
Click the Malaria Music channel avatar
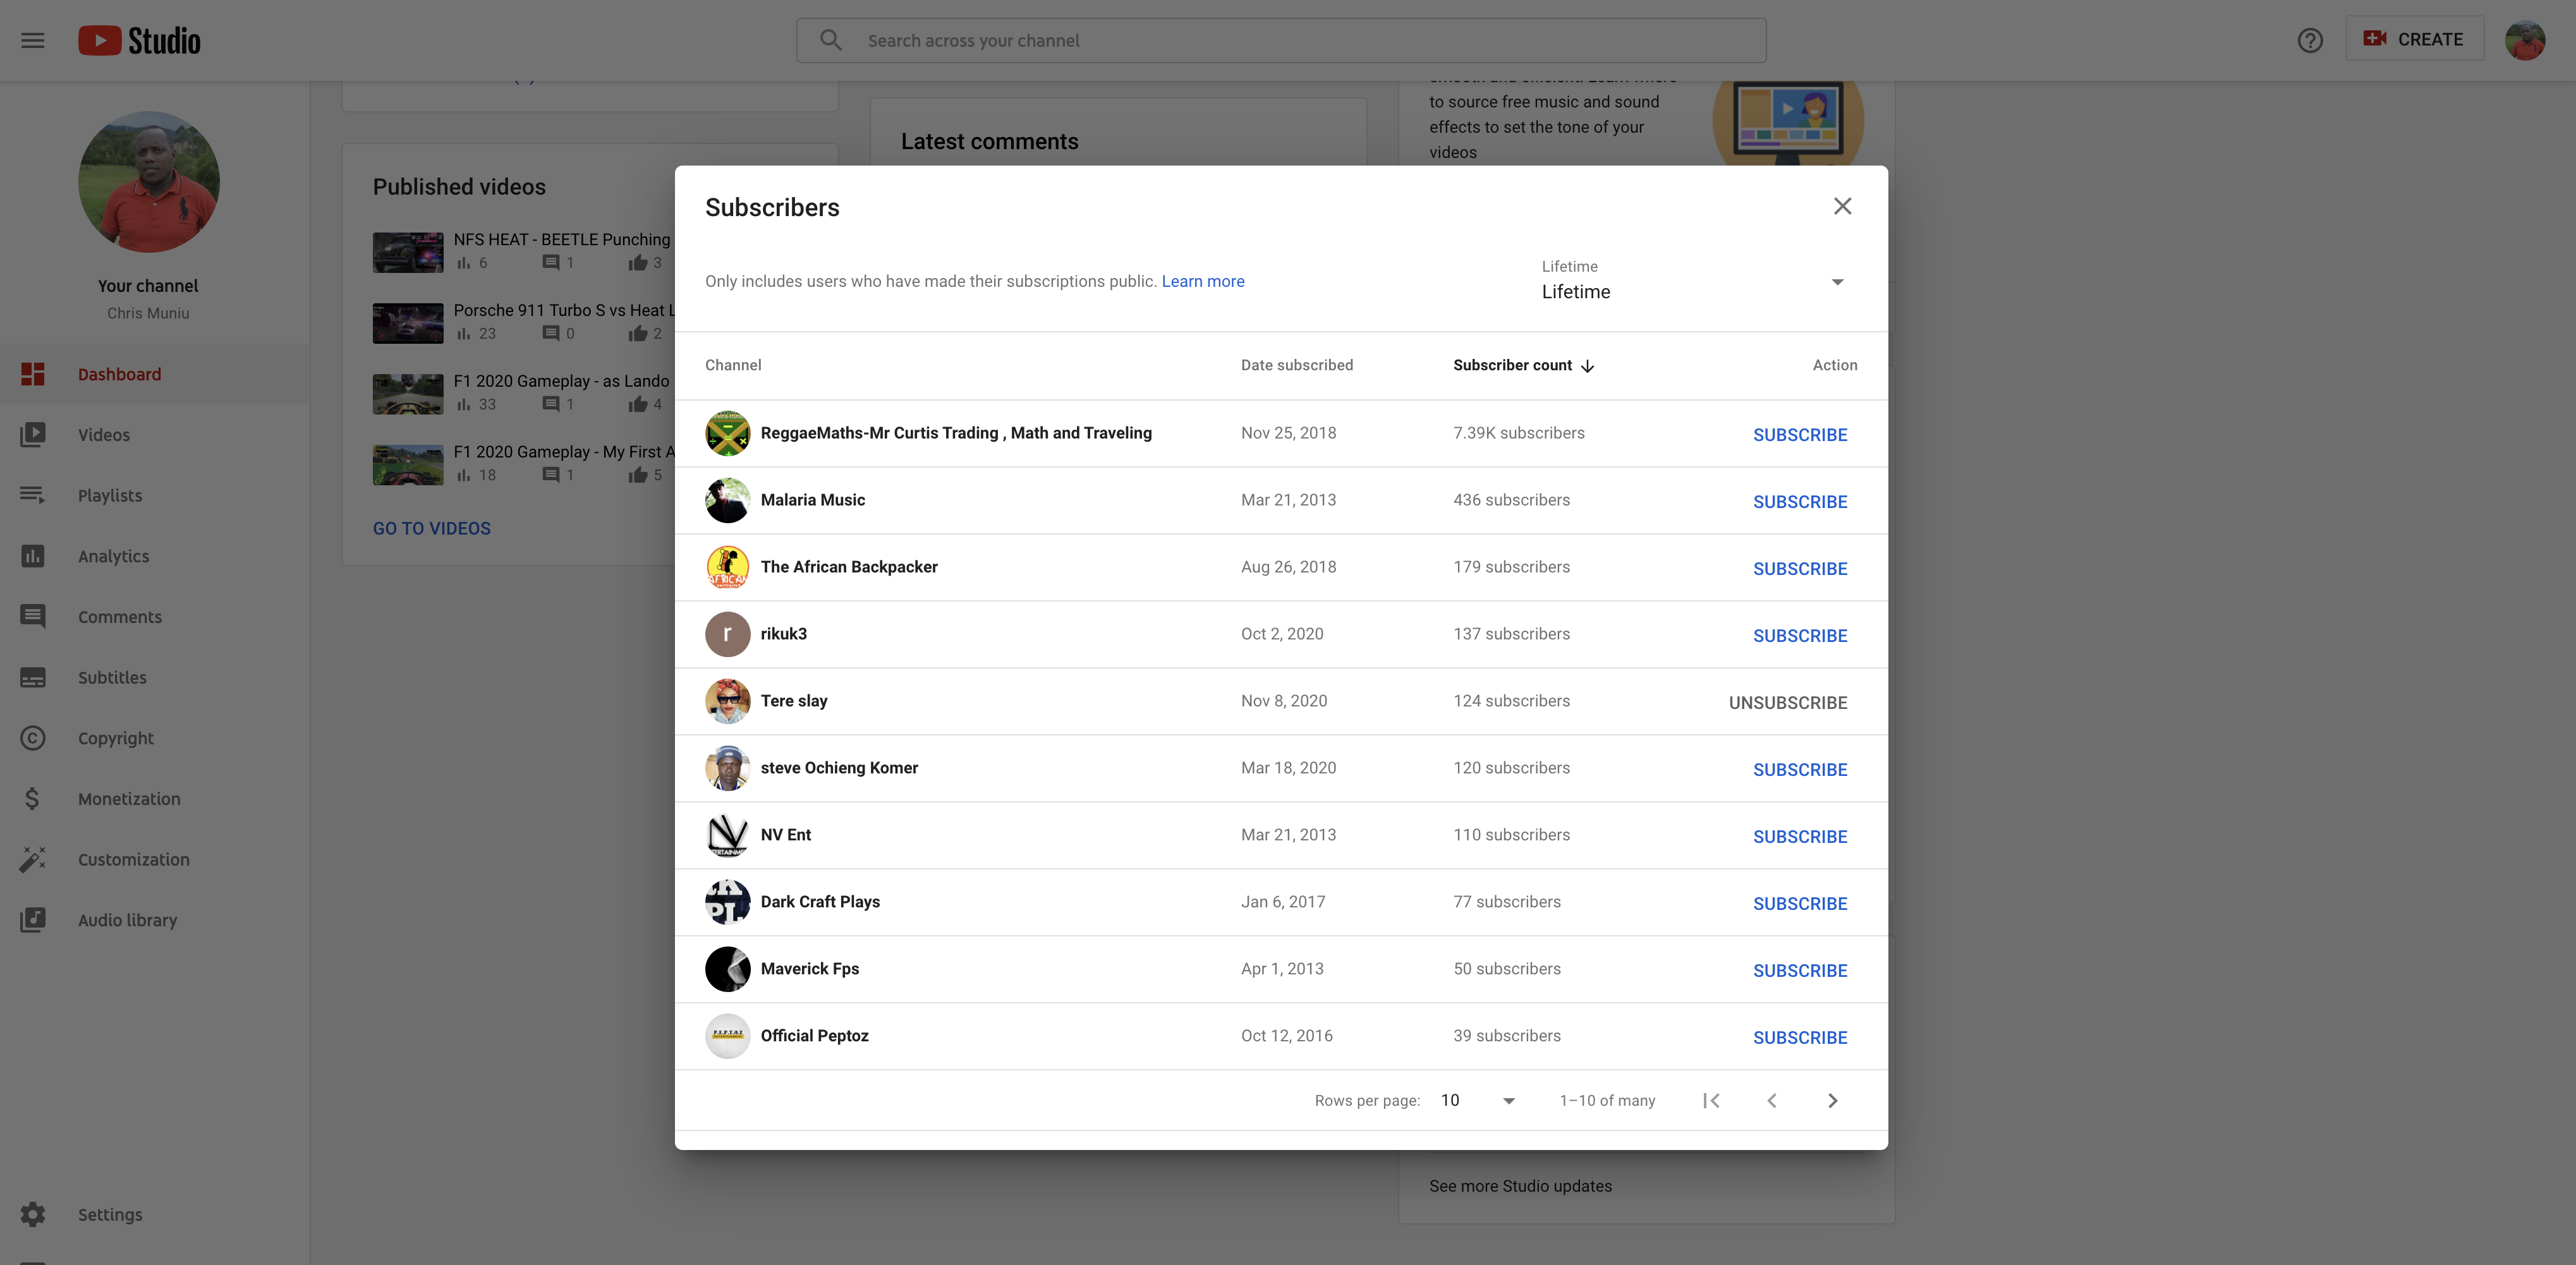[727, 500]
